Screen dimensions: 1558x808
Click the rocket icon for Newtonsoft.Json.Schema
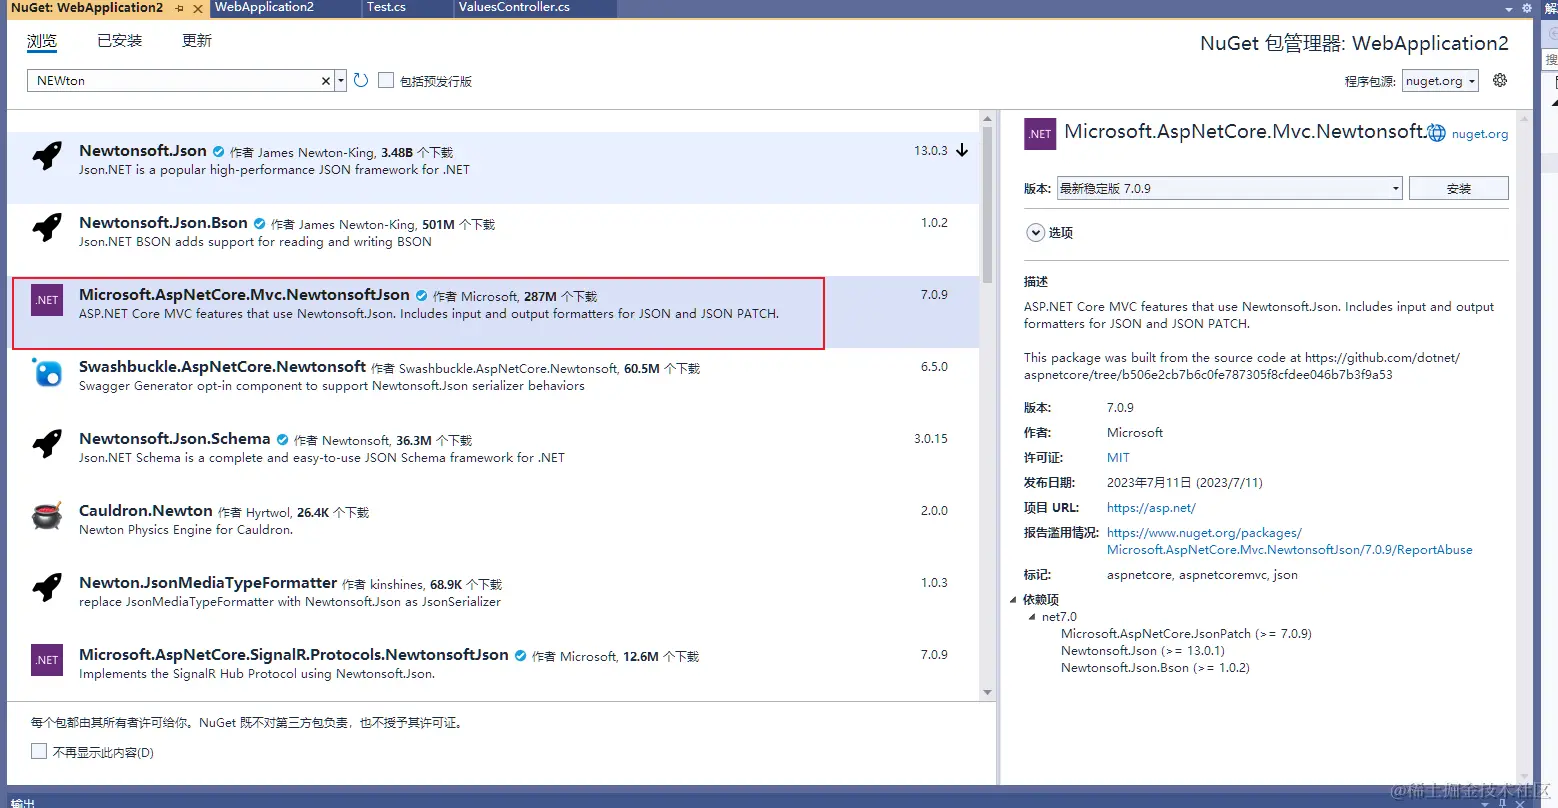47,444
